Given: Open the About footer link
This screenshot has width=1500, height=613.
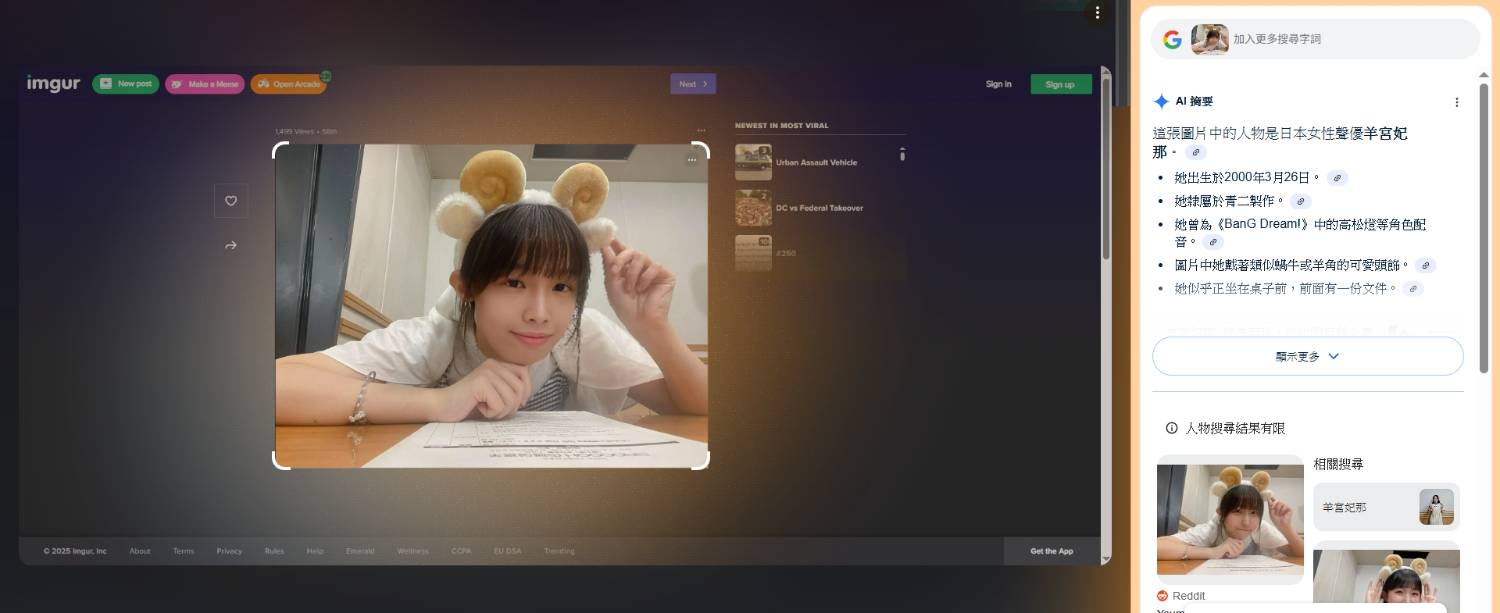Looking at the screenshot, I should (140, 551).
